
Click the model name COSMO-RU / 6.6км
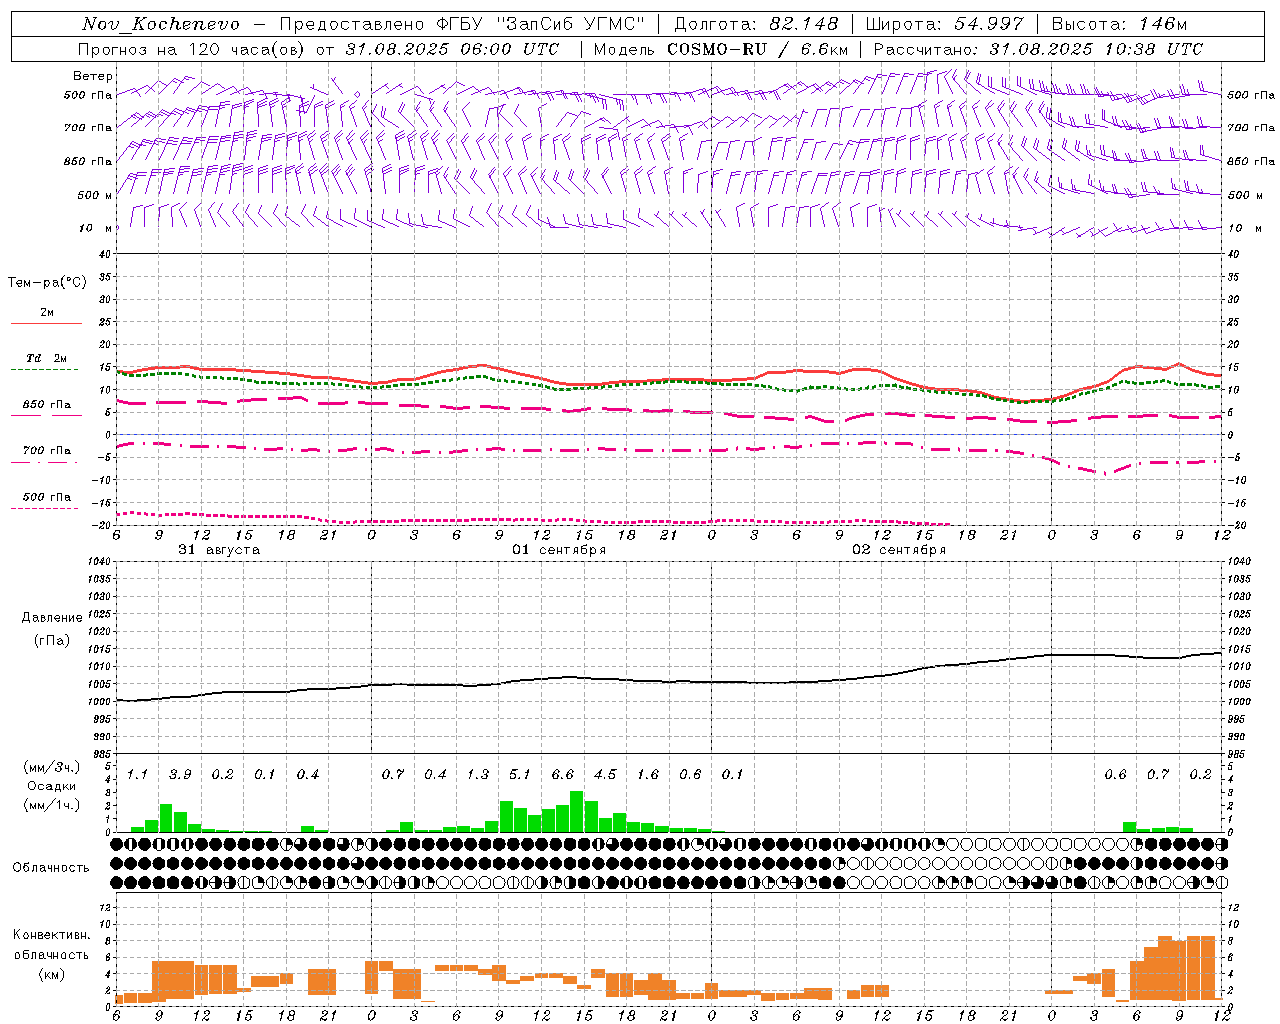coord(757,49)
